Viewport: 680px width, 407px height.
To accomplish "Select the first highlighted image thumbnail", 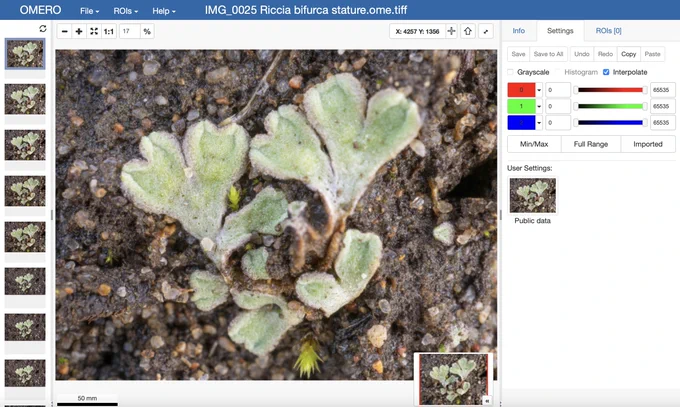I will coord(25,54).
